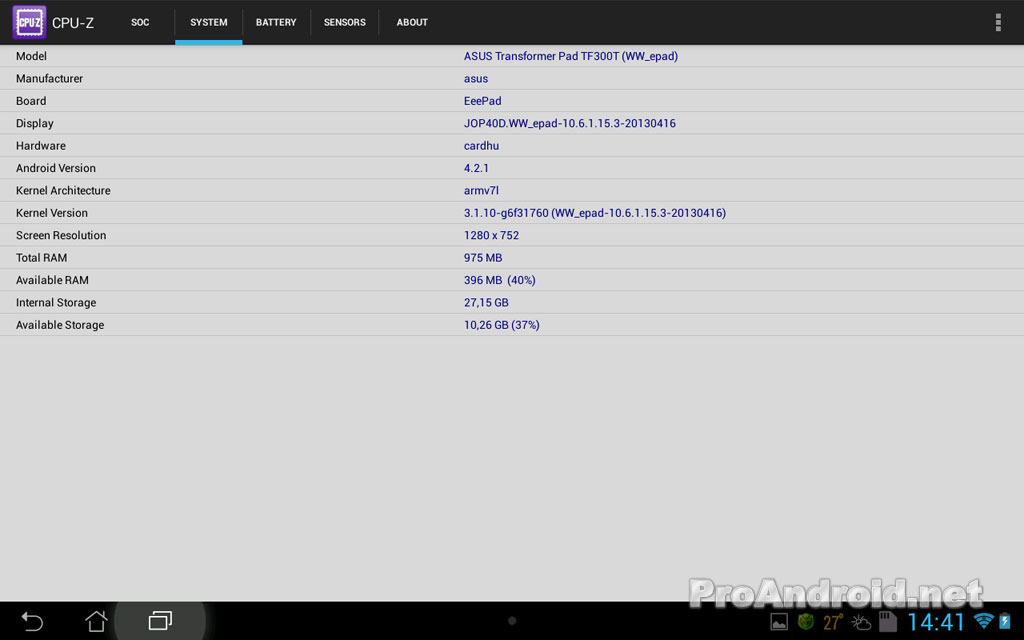Image resolution: width=1024 pixels, height=640 pixels.
Task: Tap the battery charging indicator
Action: pos(1004,621)
